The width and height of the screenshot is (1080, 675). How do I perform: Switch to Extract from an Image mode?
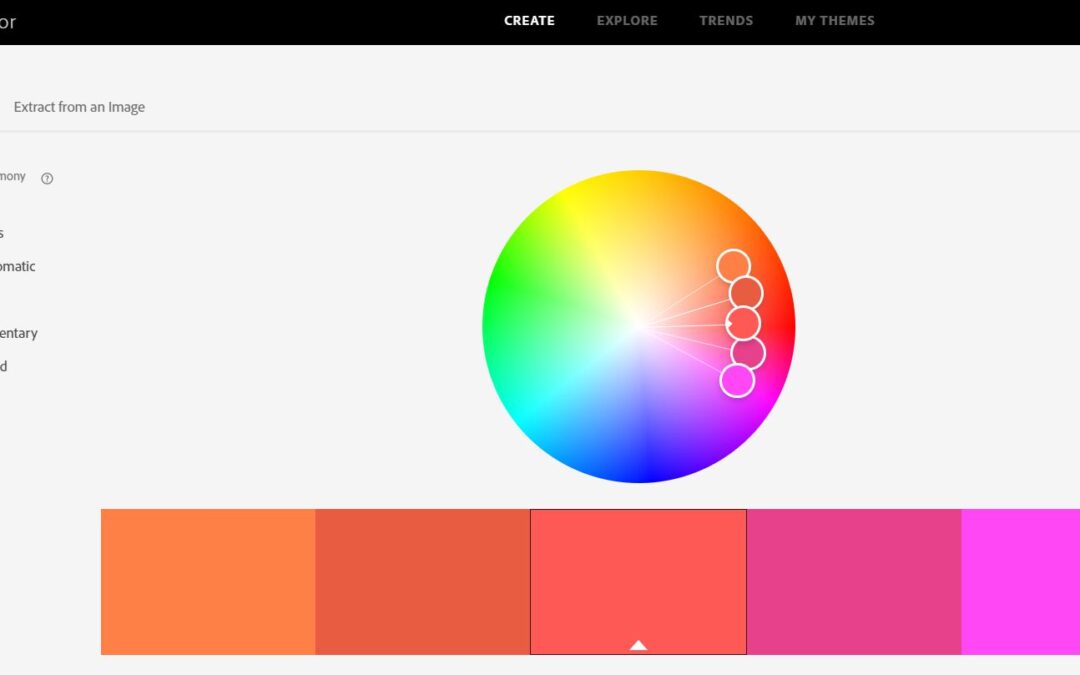[x=80, y=106]
